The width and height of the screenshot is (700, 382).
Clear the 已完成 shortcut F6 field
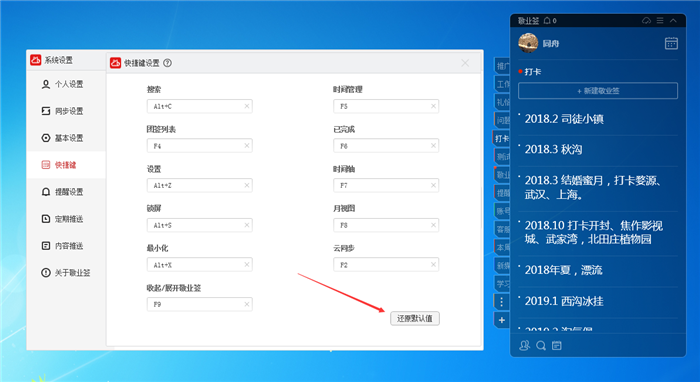click(433, 146)
